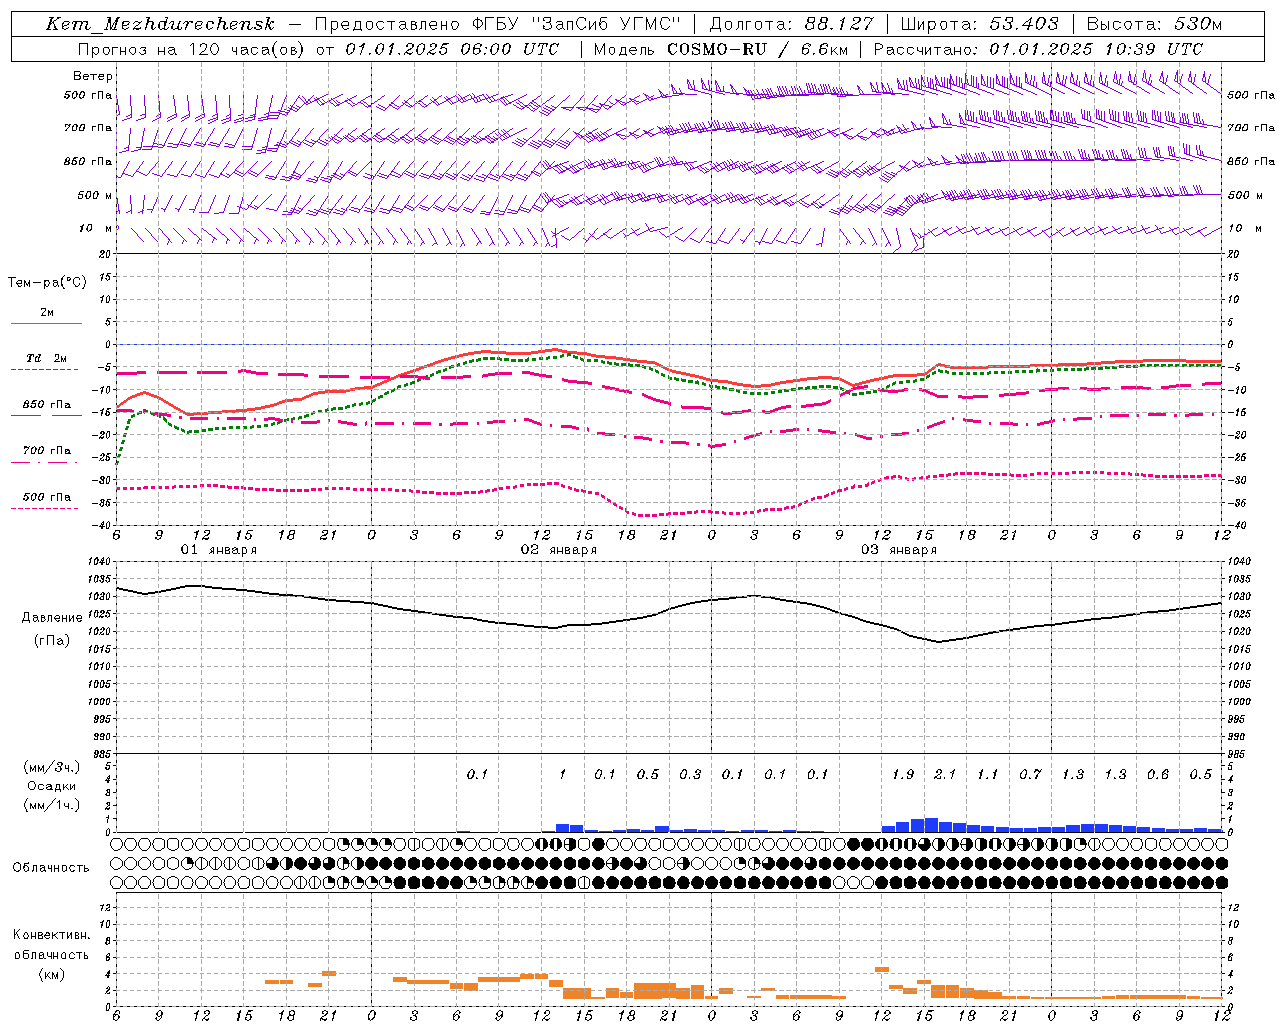Select the (мм/3ч.) precipitation unit label
This screenshot has width=1280, height=1024.
51,767
